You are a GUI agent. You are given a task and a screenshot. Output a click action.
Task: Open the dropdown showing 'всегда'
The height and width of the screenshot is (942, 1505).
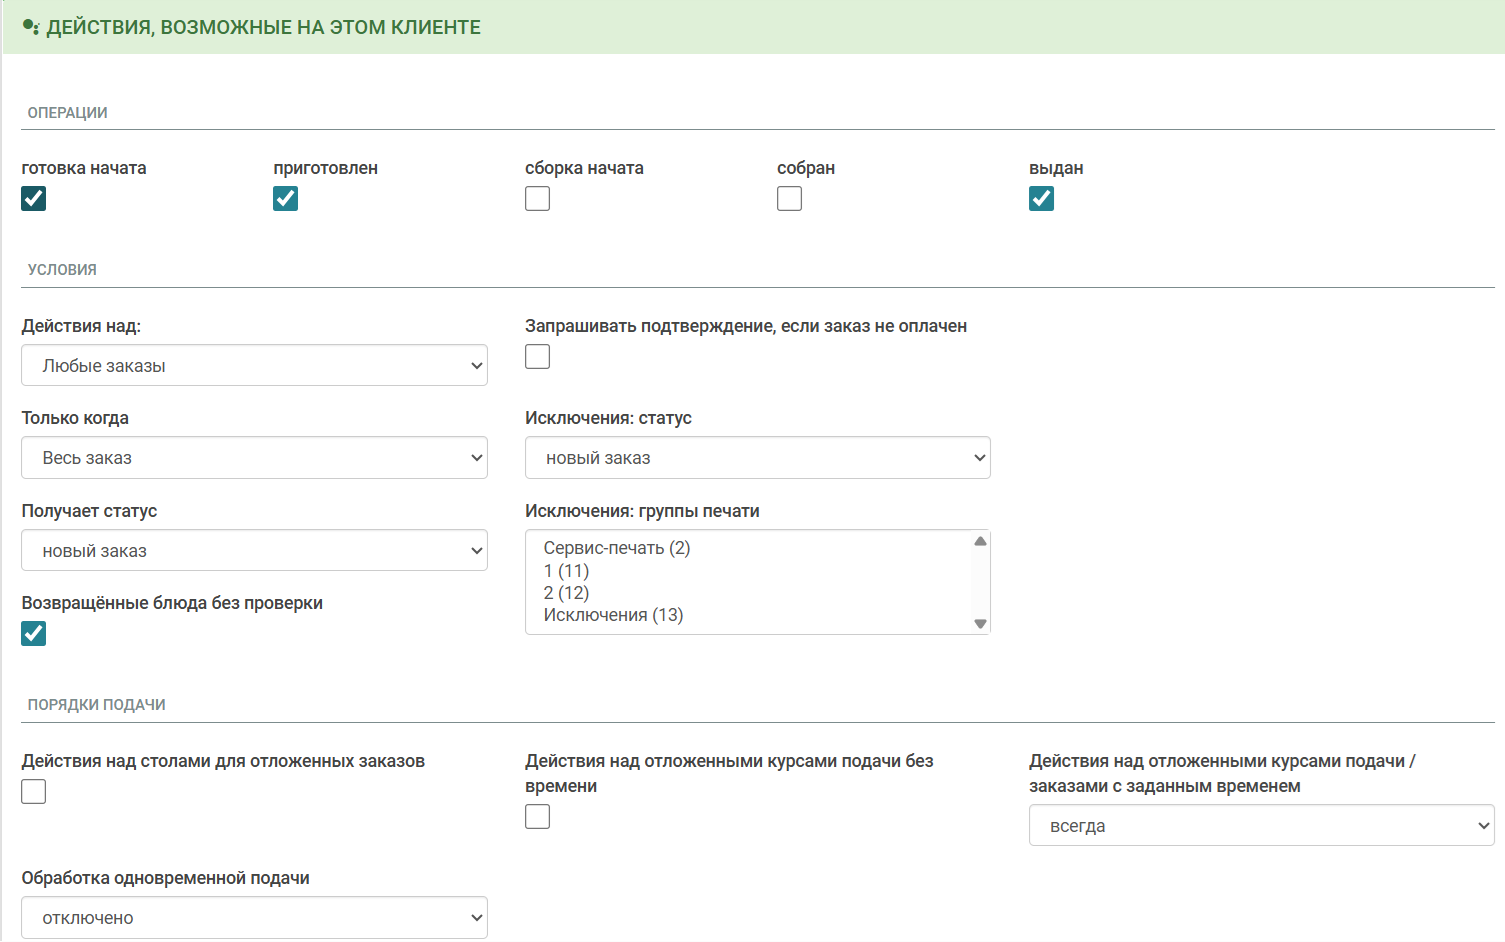coord(1261,826)
